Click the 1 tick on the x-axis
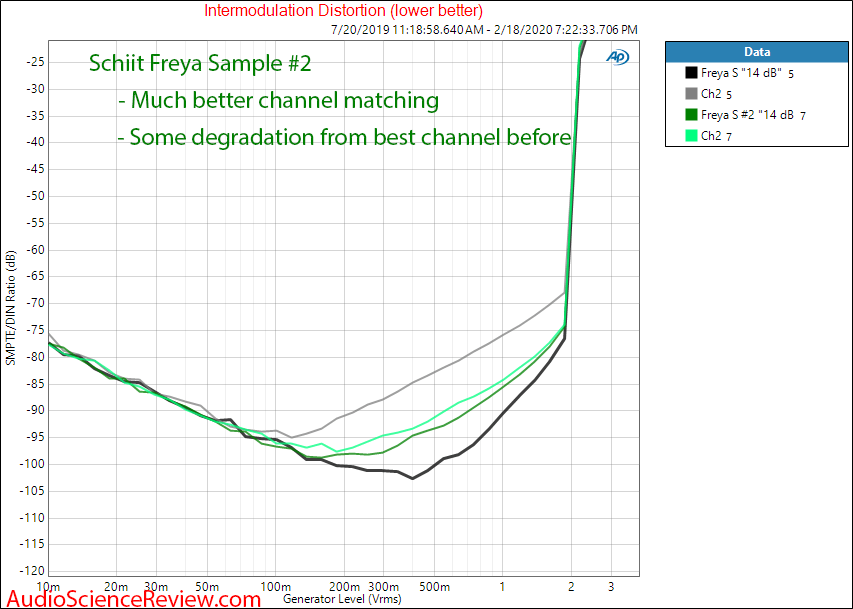Image resolution: width=853 pixels, height=609 pixels. (502, 587)
